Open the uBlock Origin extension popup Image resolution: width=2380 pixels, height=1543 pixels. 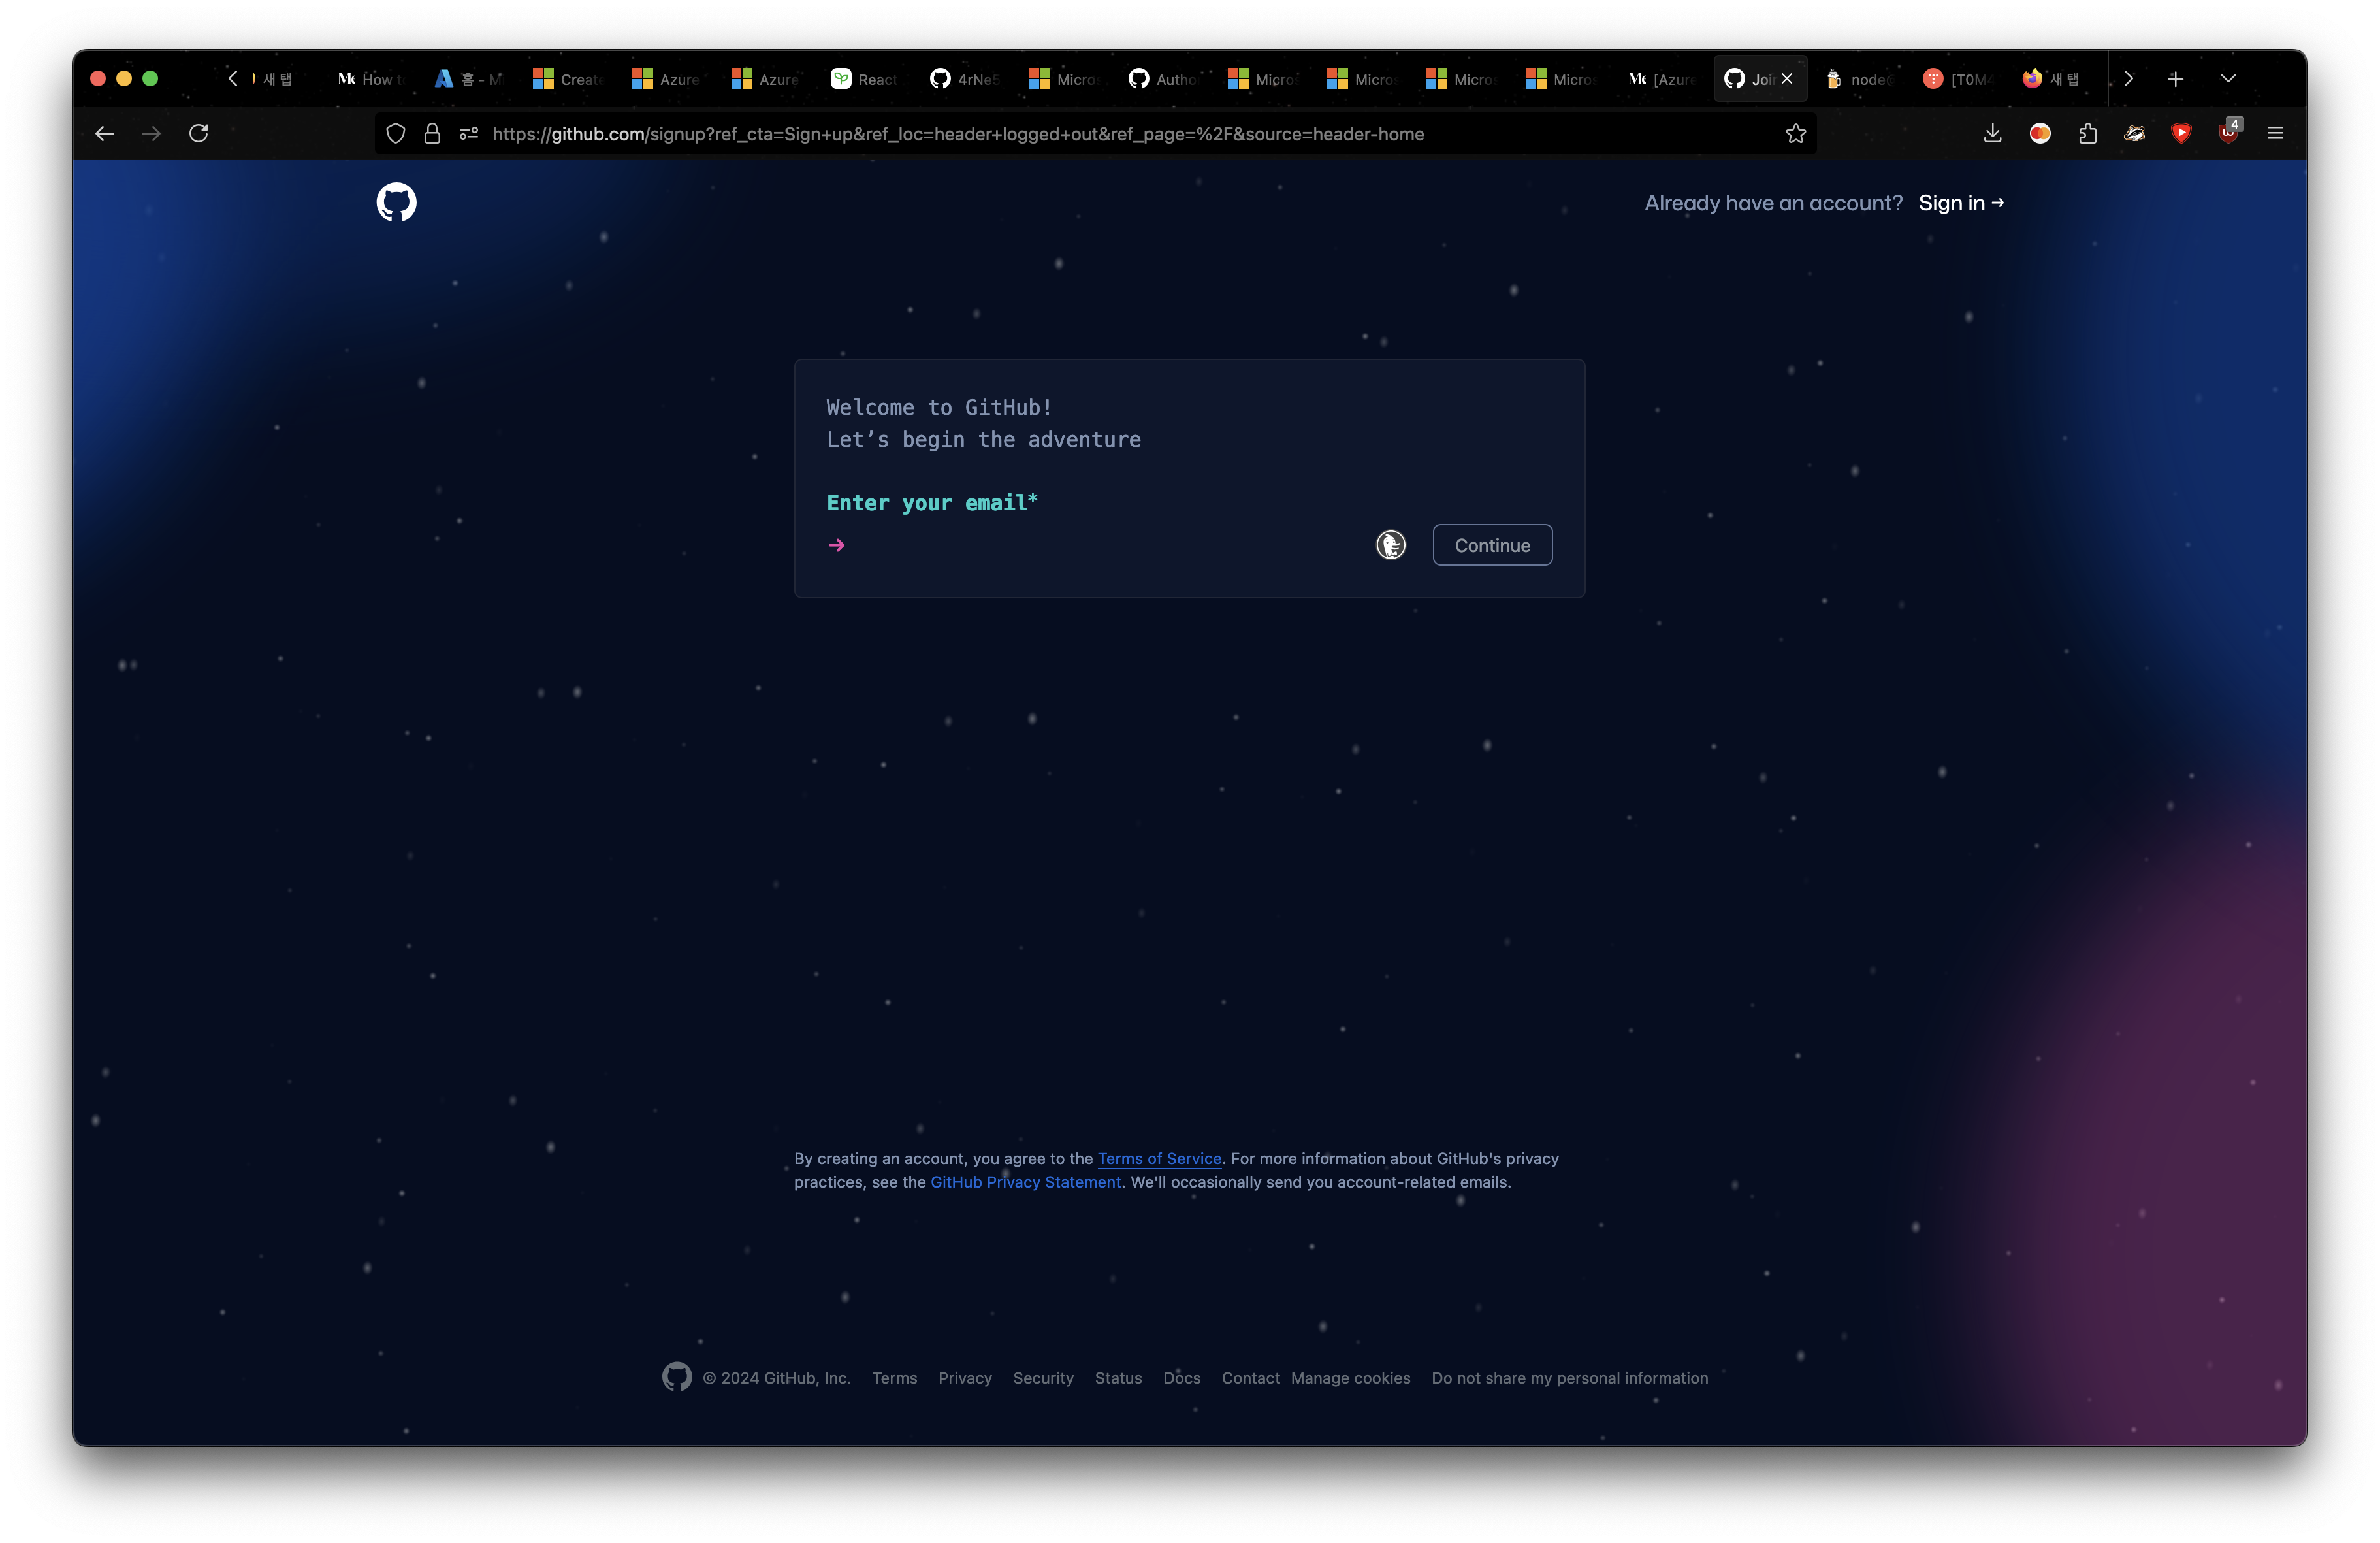click(2228, 133)
